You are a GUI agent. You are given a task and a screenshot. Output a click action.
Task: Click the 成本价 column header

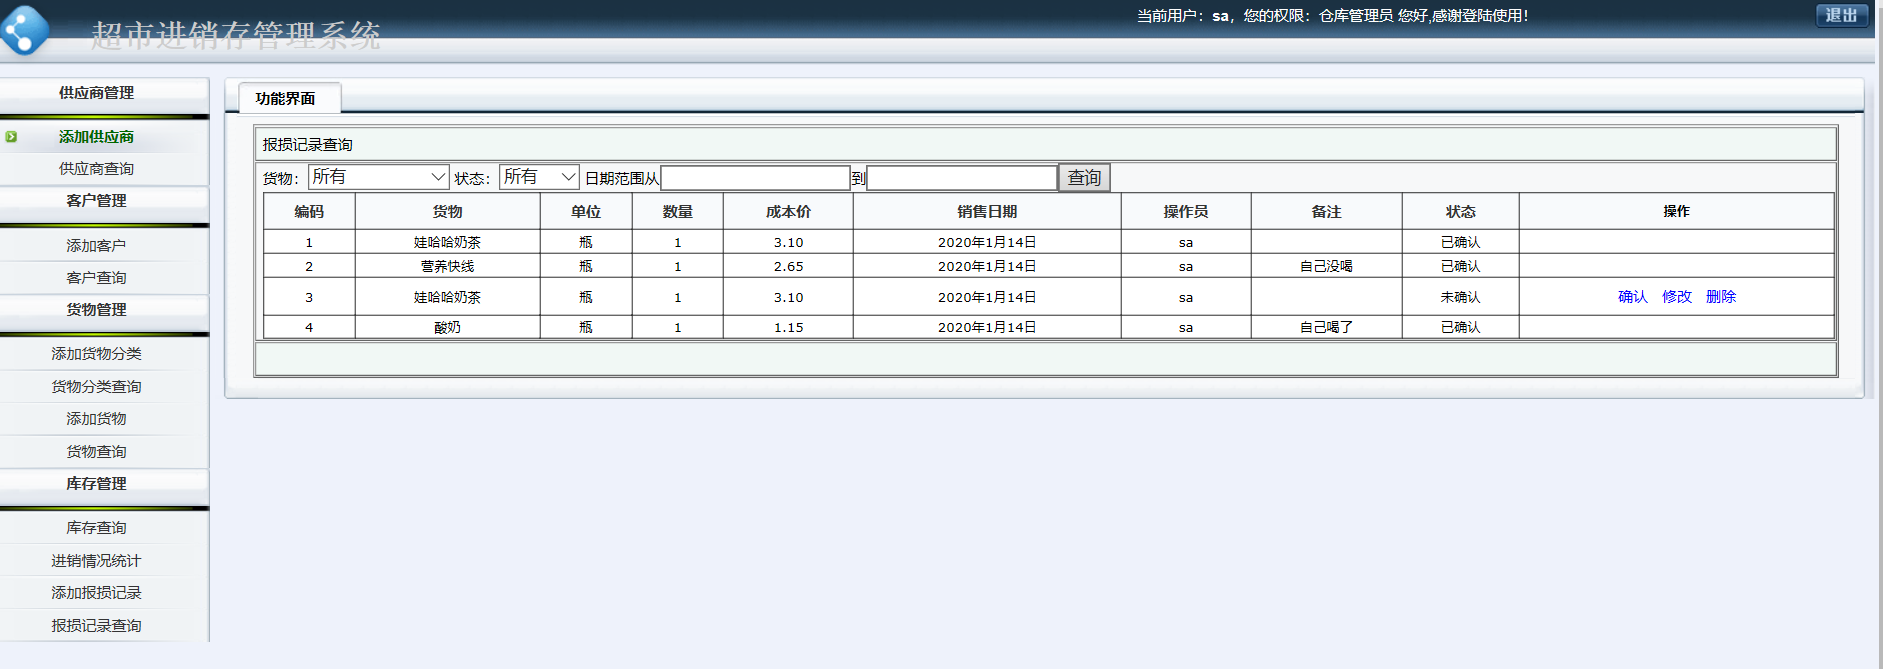(788, 212)
